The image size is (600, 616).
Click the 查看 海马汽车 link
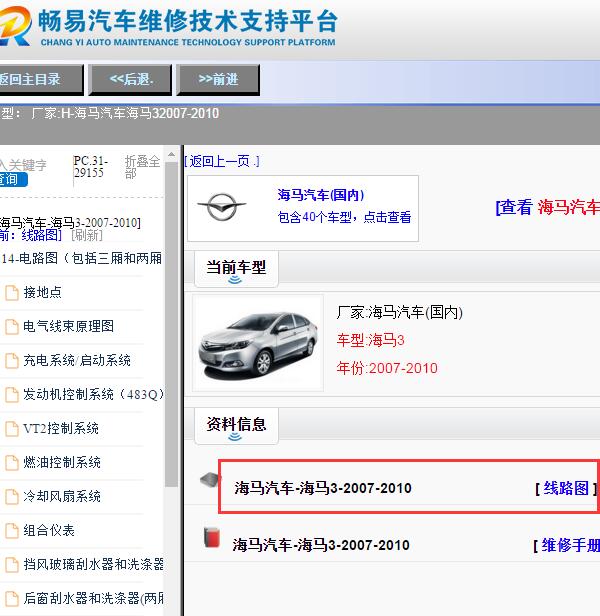coord(548,207)
